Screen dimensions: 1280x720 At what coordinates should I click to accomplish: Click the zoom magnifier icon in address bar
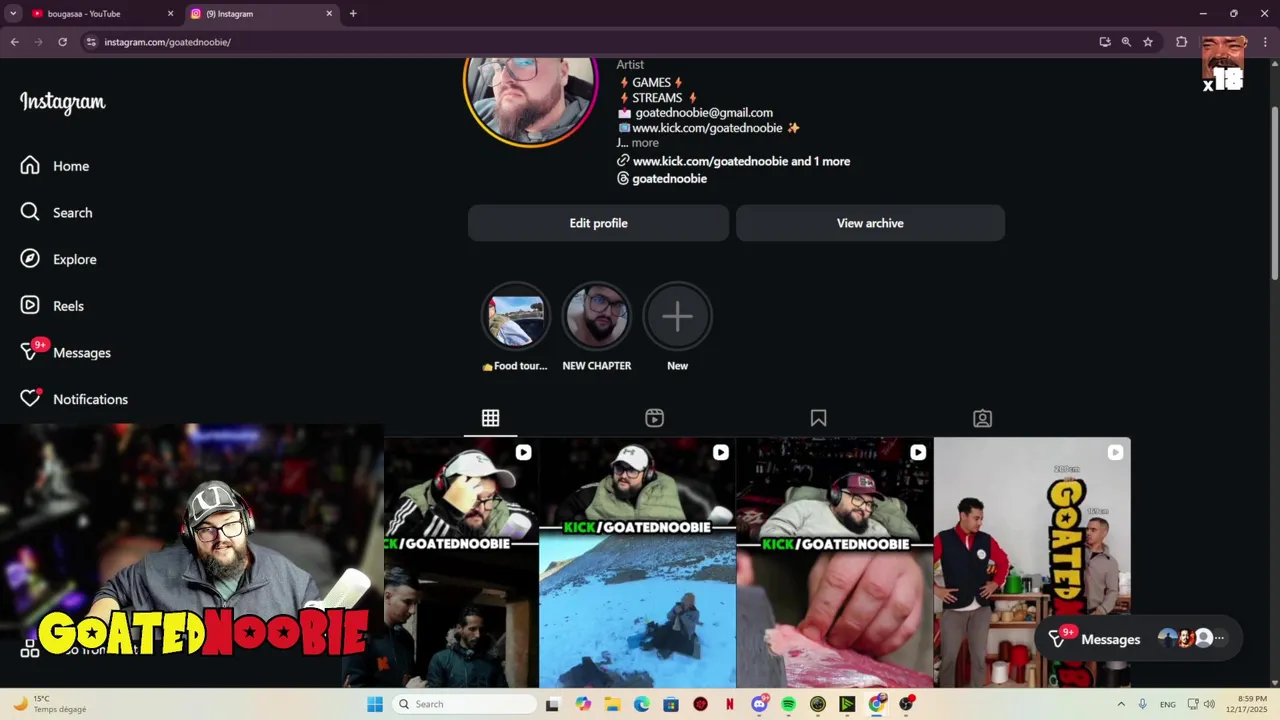[x=1126, y=42]
